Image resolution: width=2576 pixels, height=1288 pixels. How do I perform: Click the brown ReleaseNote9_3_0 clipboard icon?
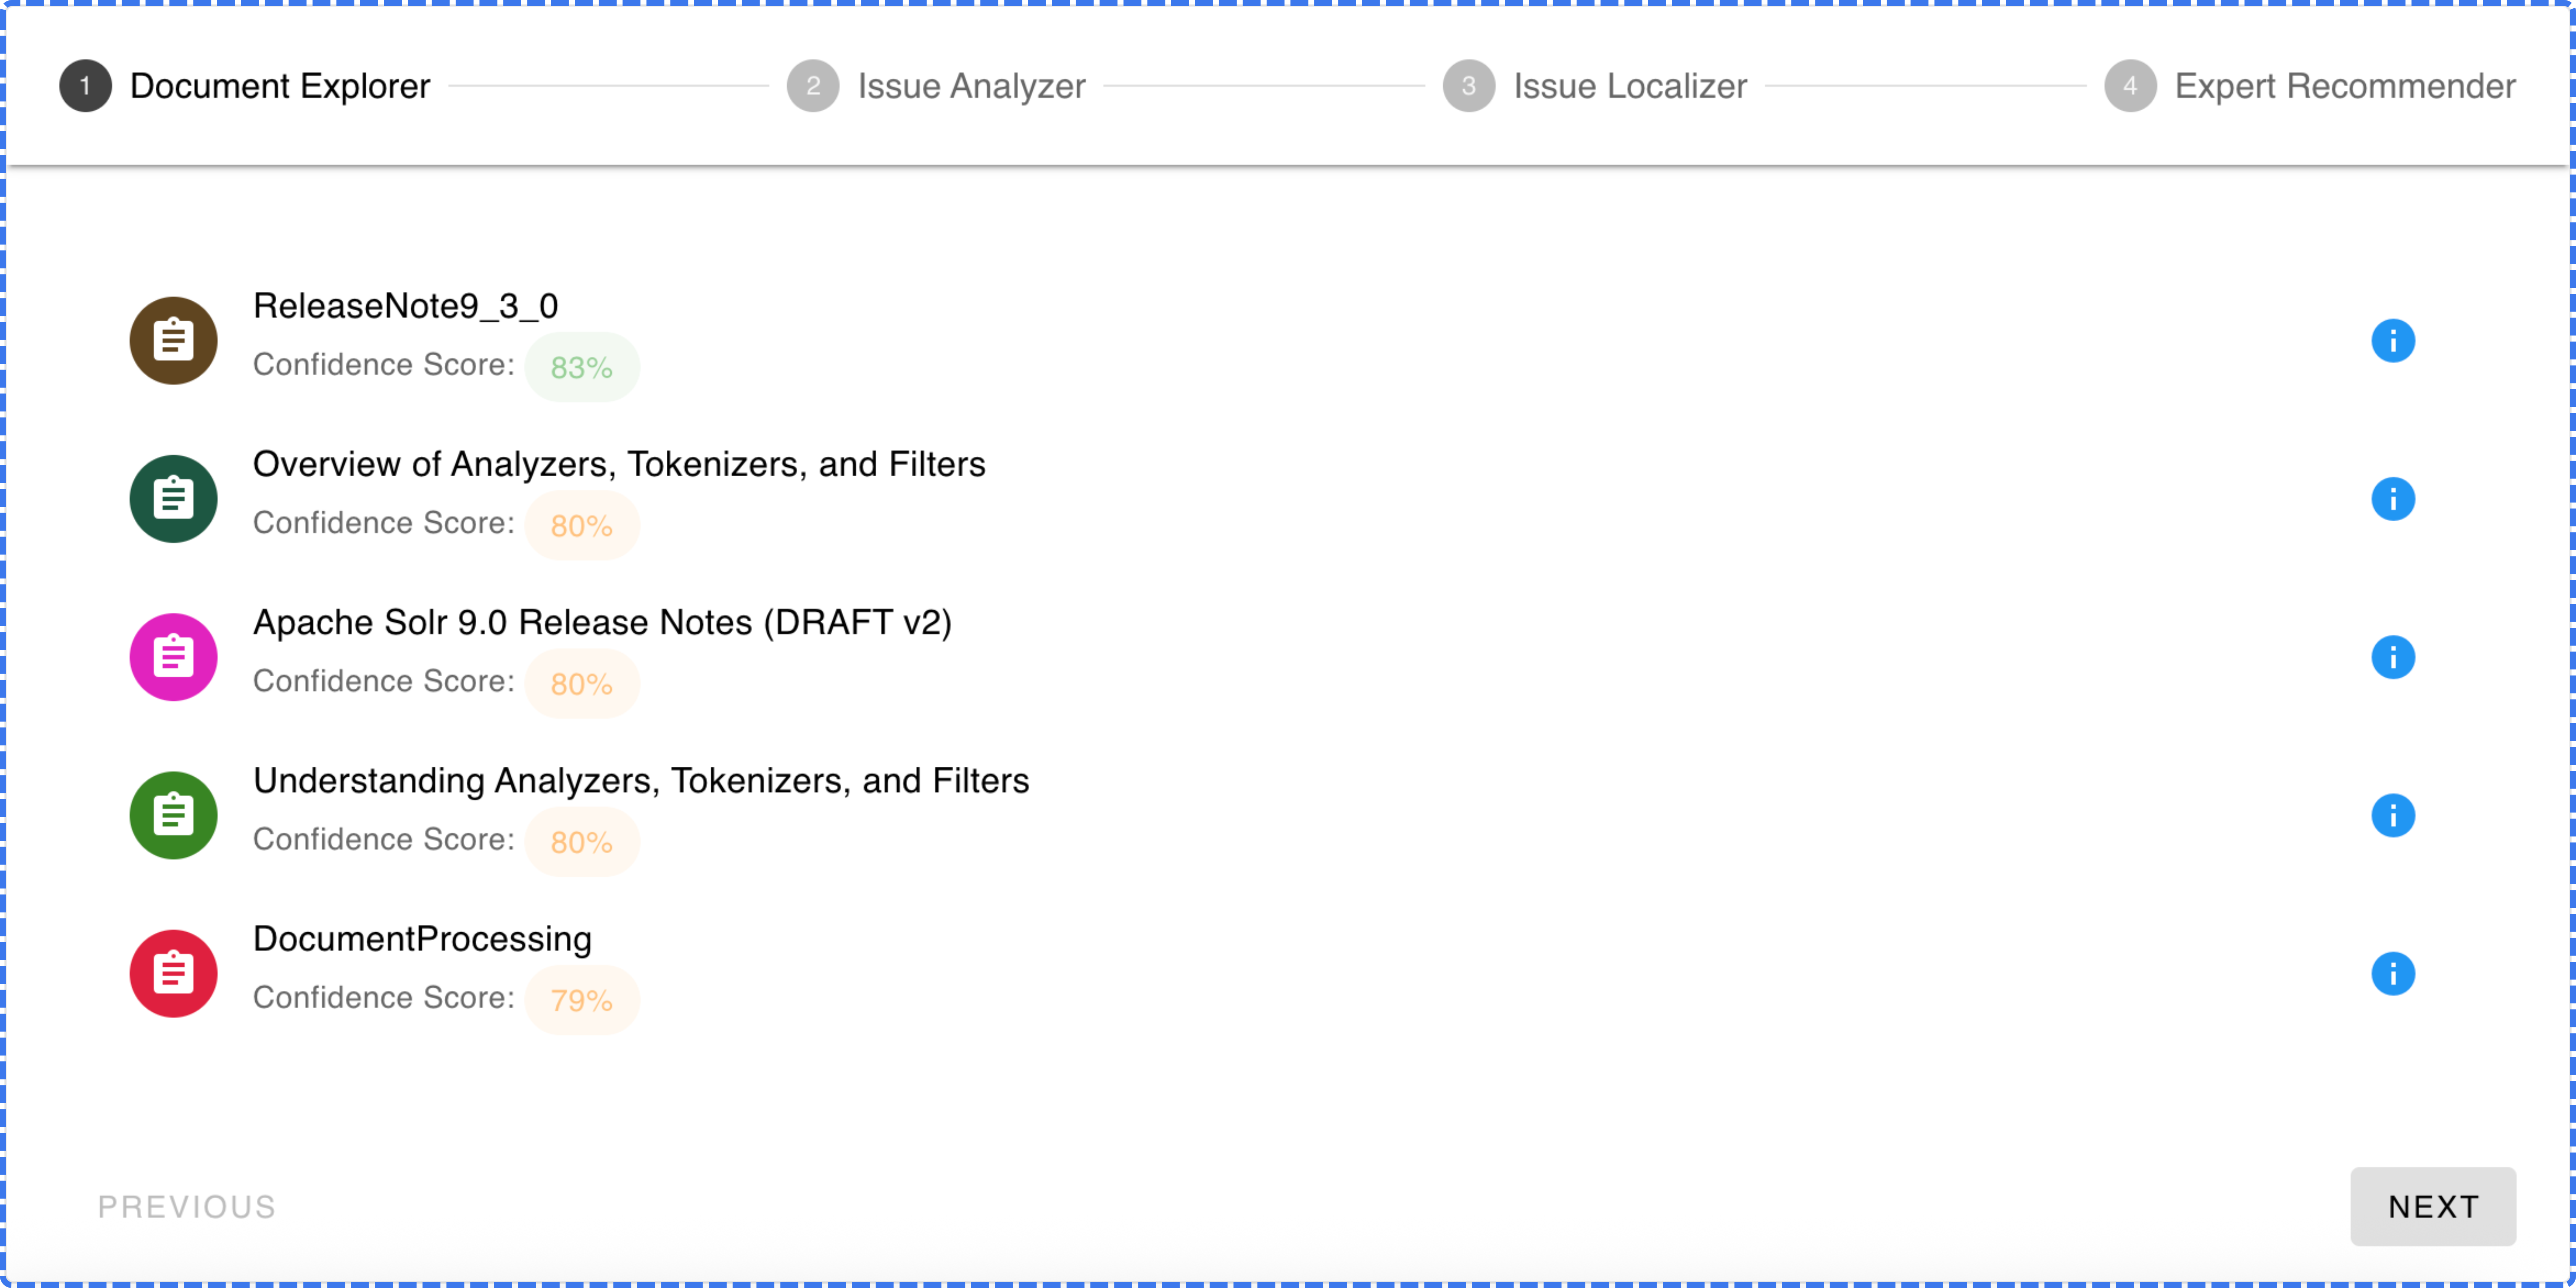[173, 341]
